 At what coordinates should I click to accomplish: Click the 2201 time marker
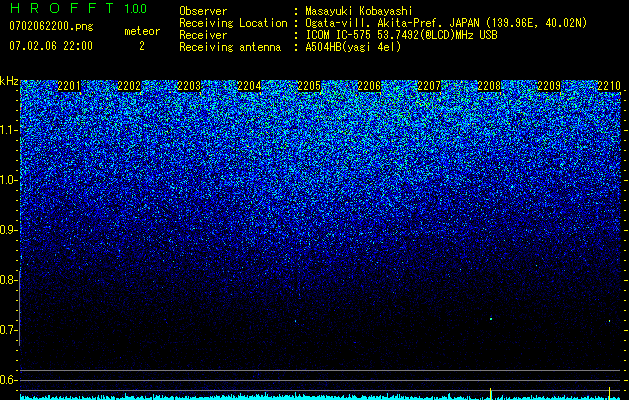pos(69,86)
